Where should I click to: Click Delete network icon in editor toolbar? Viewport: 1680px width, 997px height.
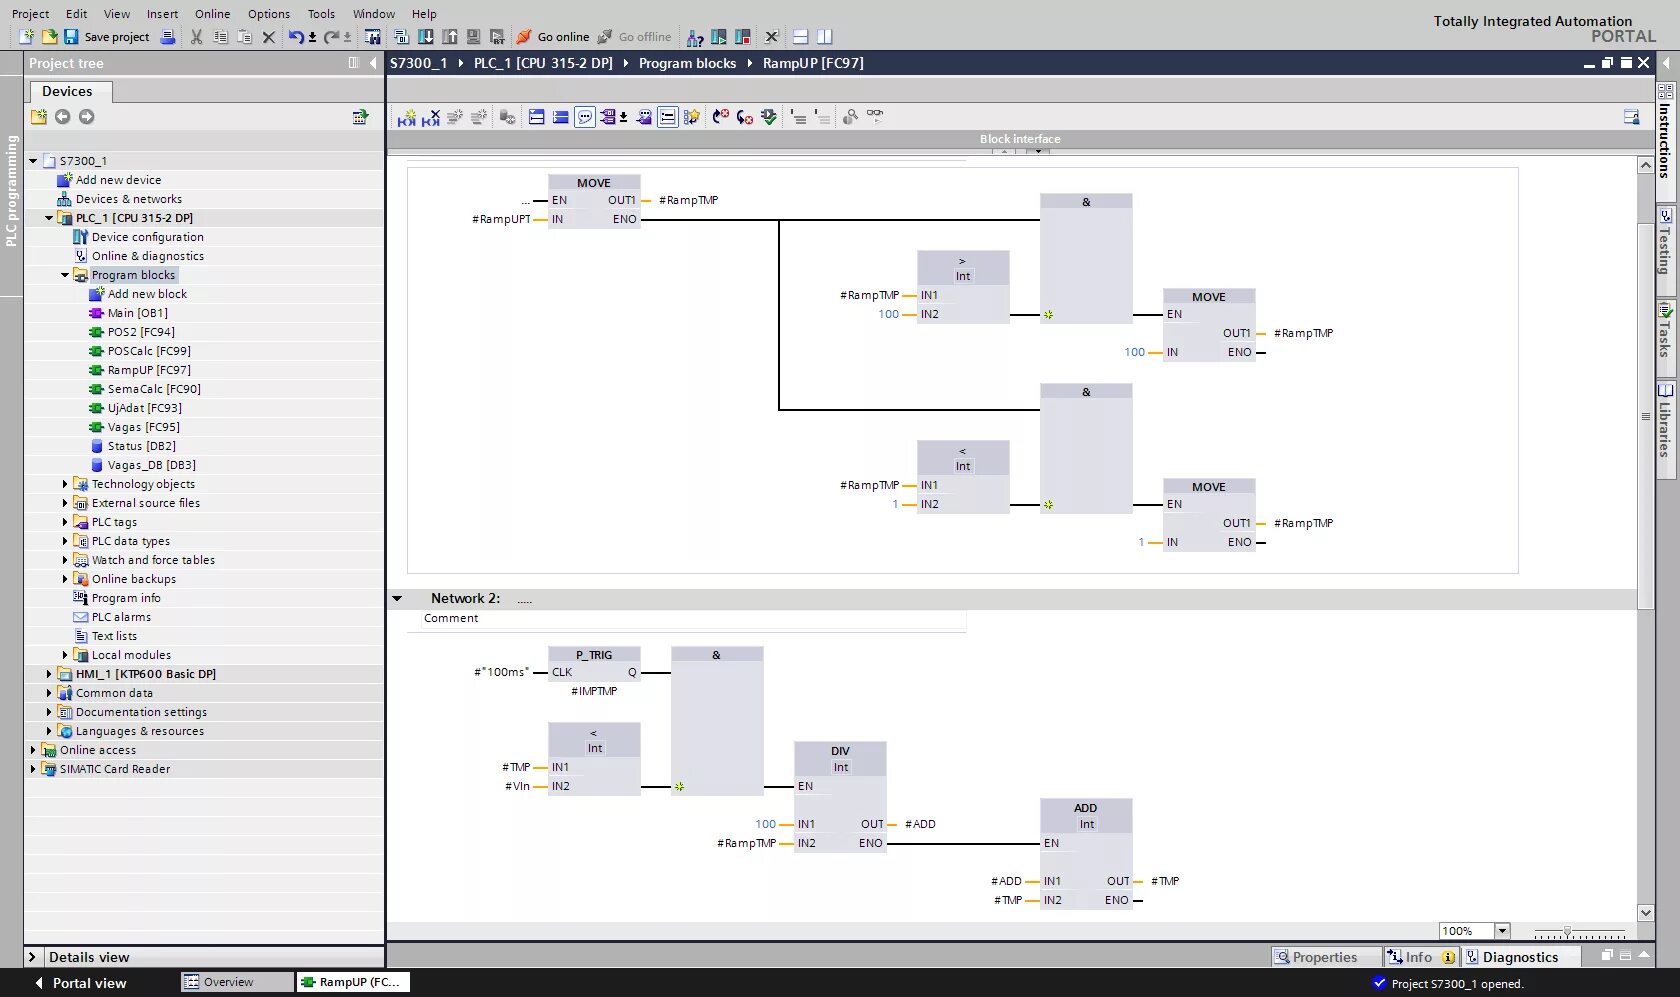point(431,117)
